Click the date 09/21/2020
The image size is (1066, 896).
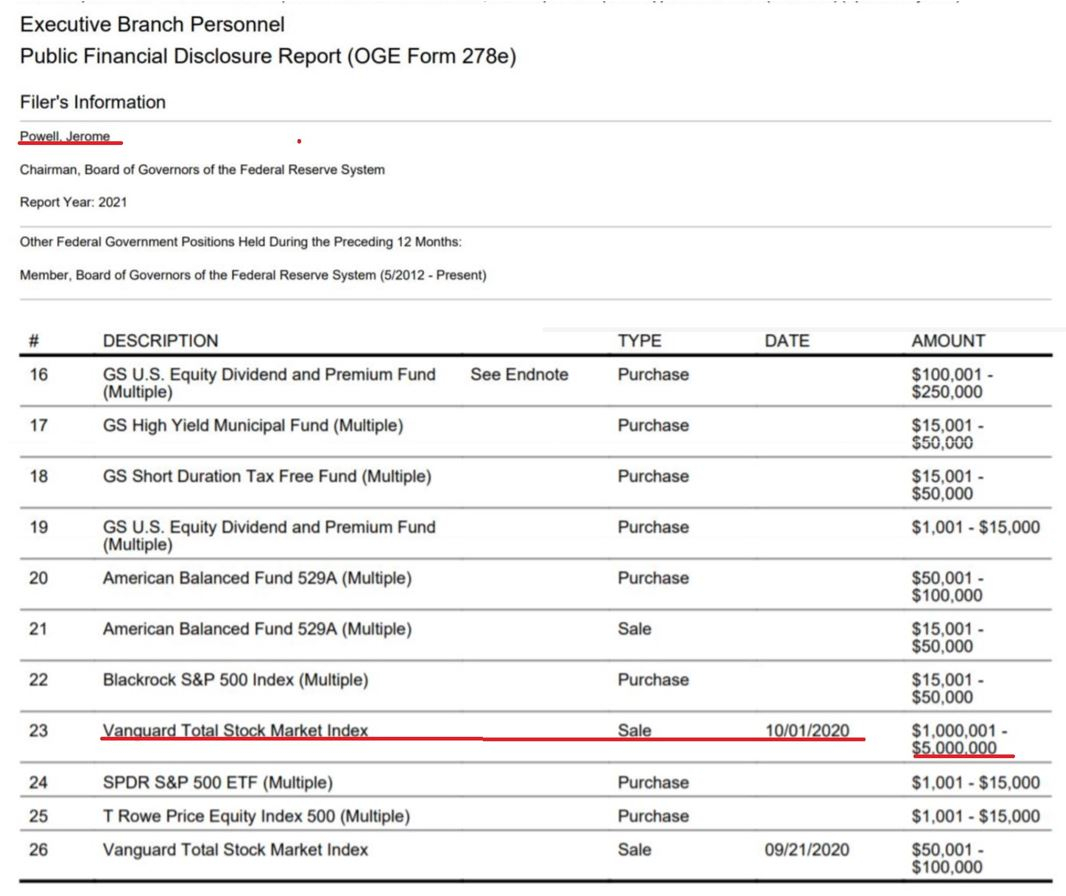[807, 850]
